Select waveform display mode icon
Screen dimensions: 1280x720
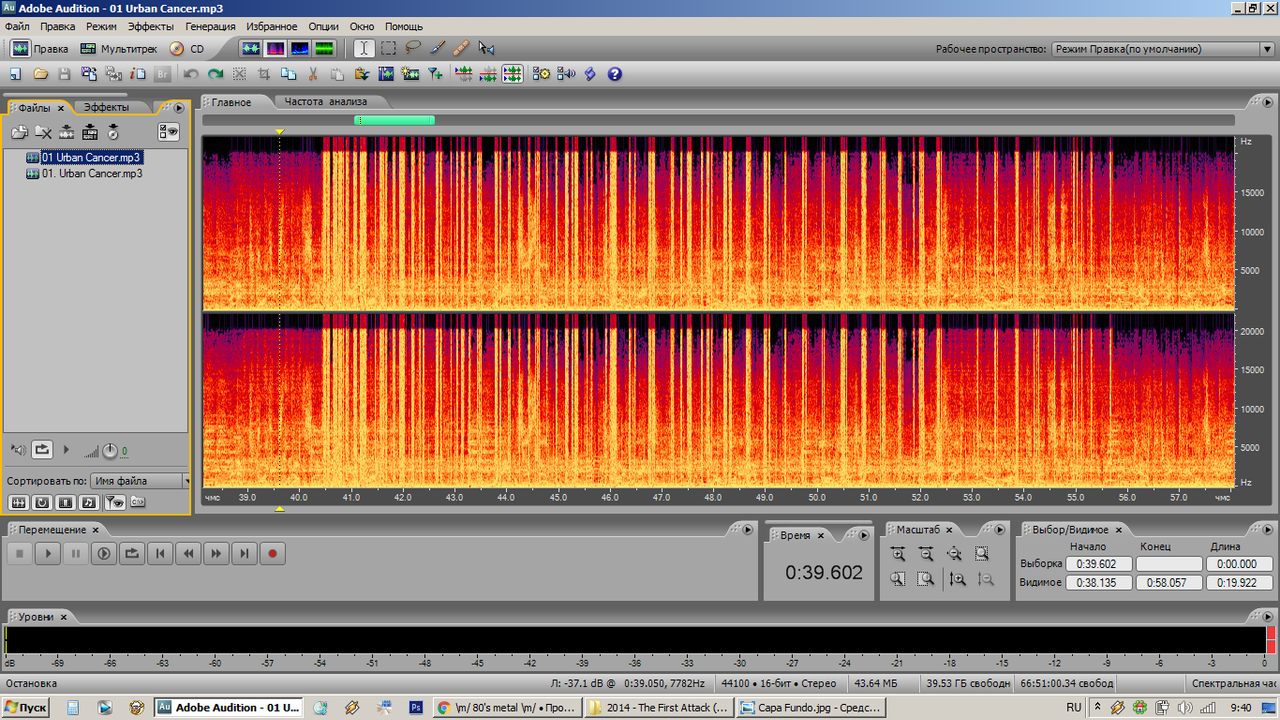[249, 48]
